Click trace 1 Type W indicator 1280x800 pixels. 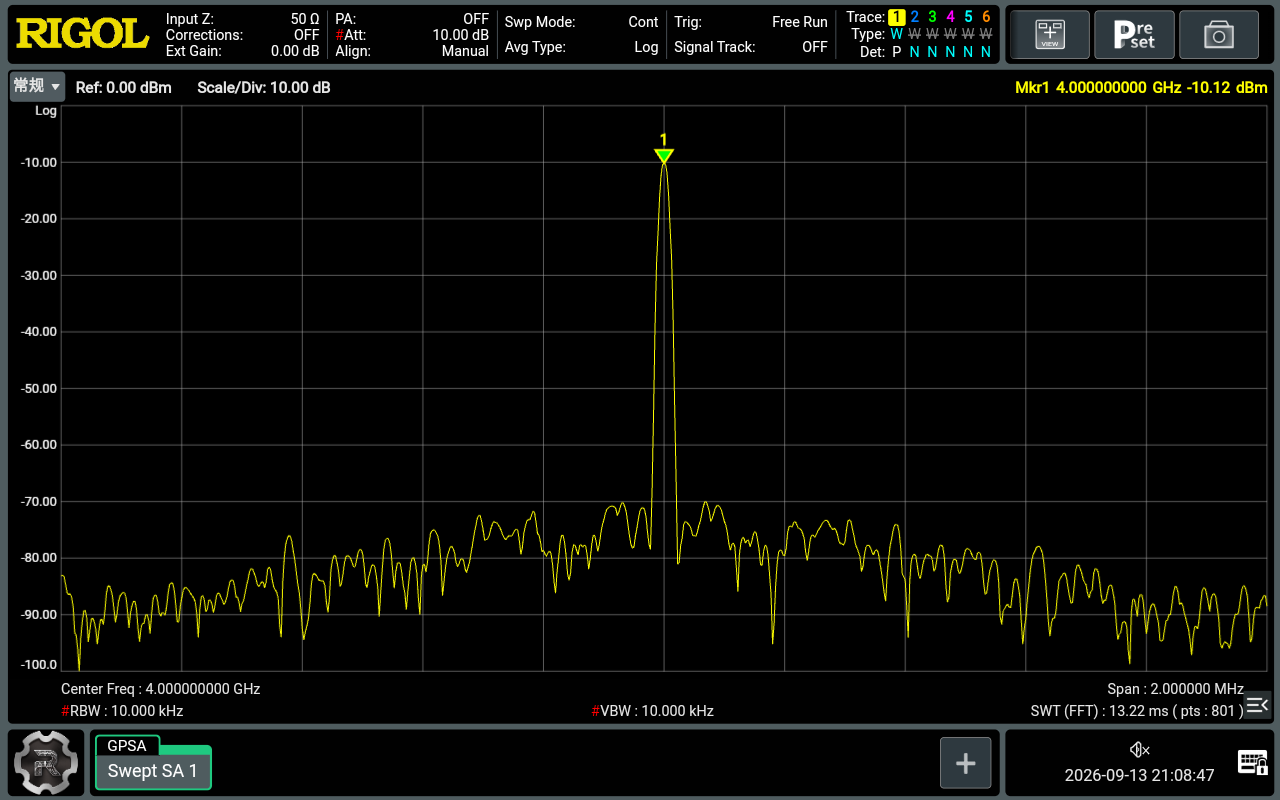click(896, 34)
